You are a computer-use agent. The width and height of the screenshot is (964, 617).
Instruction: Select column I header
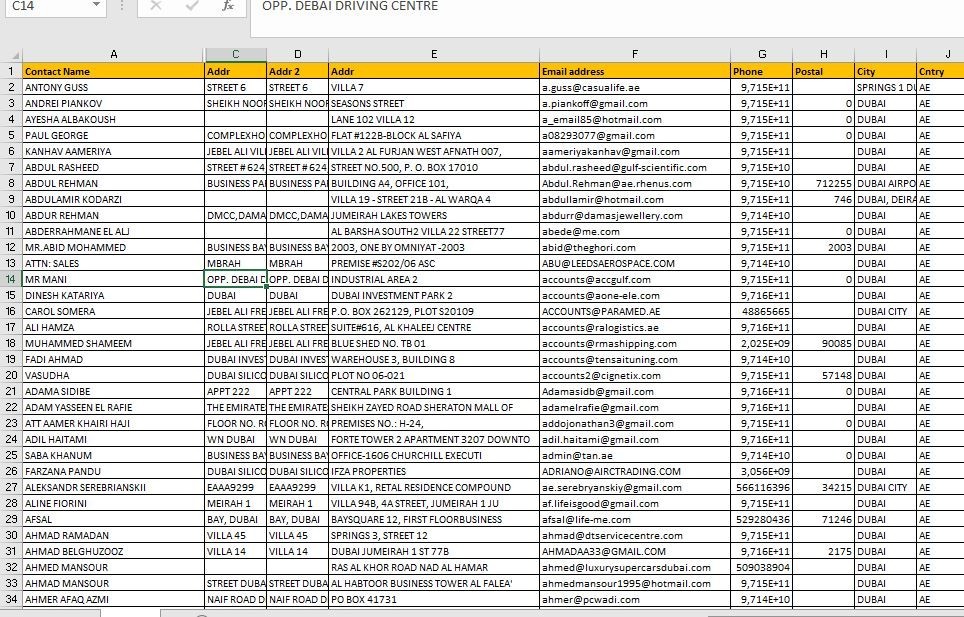tap(886, 55)
